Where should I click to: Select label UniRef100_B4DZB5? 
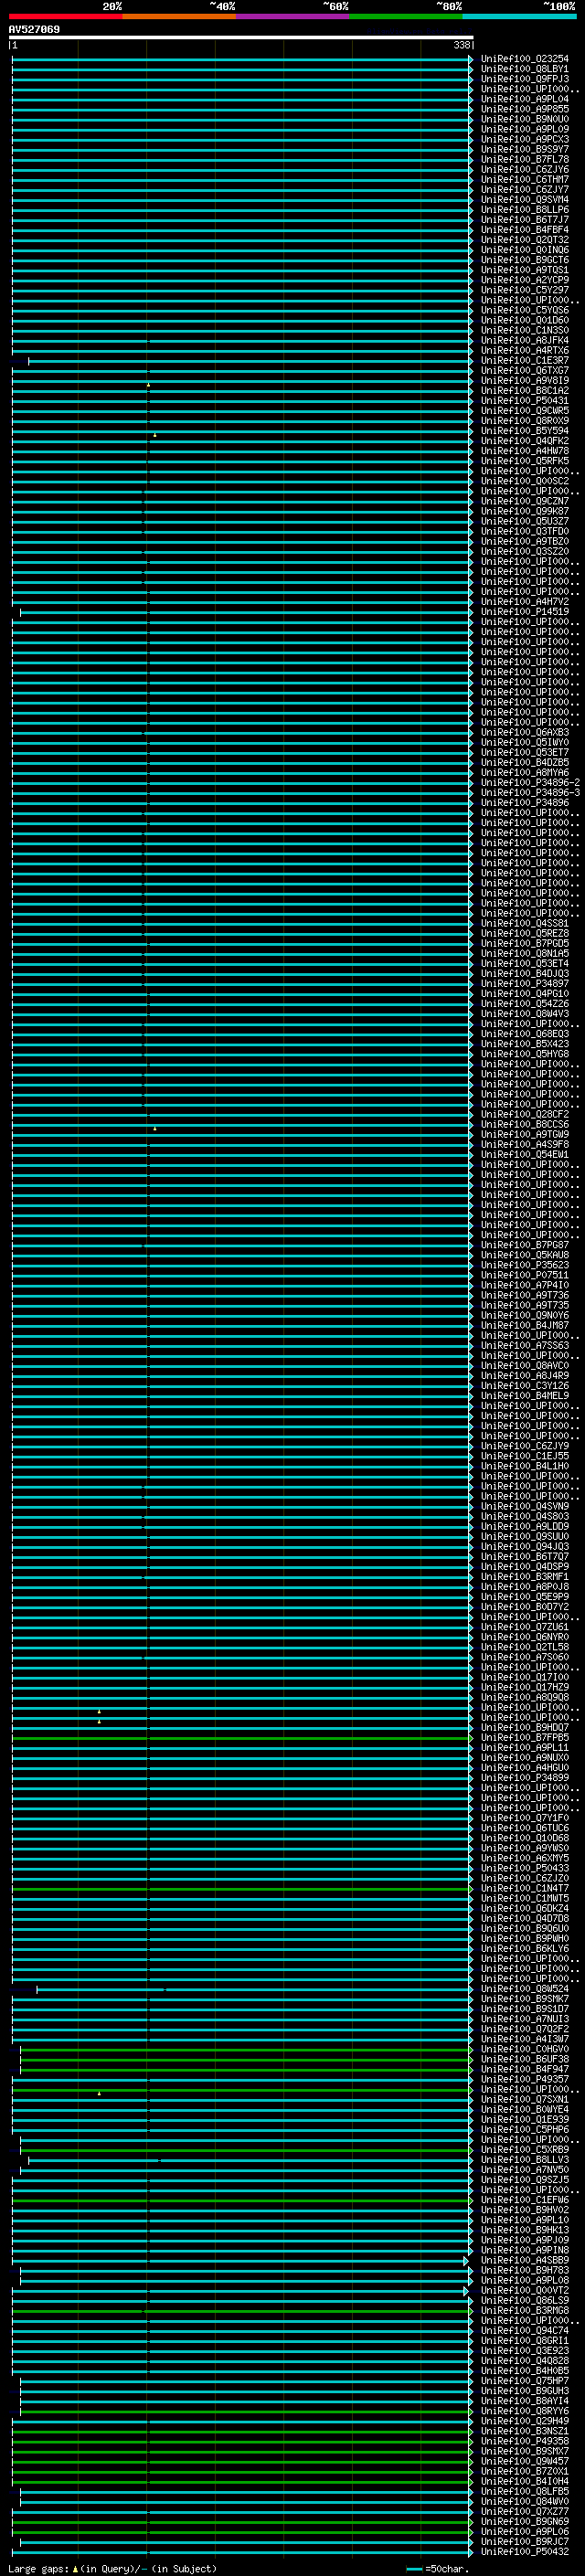click(x=525, y=763)
